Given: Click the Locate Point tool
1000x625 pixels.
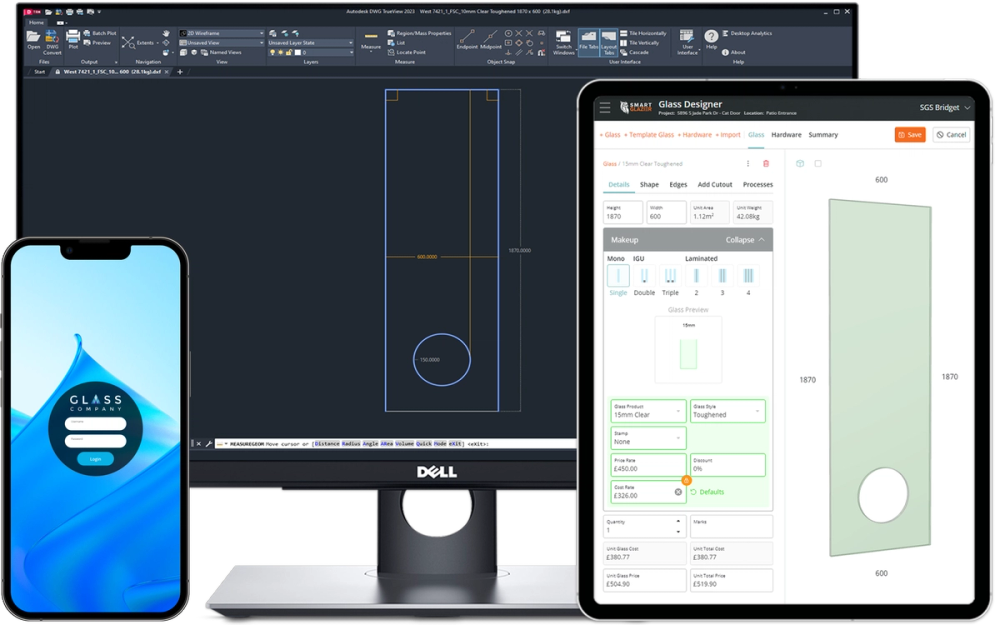Looking at the screenshot, I should tap(404, 52).
